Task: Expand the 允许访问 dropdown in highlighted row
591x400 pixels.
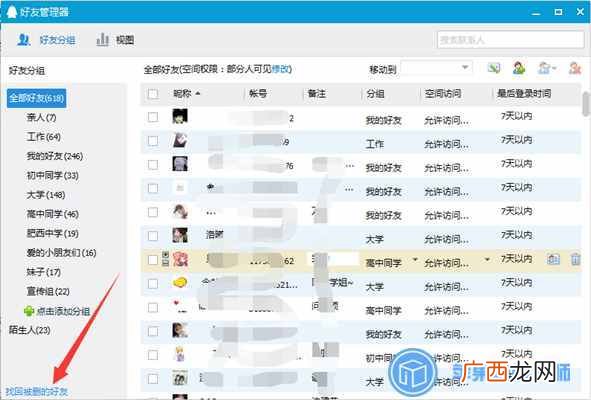Action: 487,259
